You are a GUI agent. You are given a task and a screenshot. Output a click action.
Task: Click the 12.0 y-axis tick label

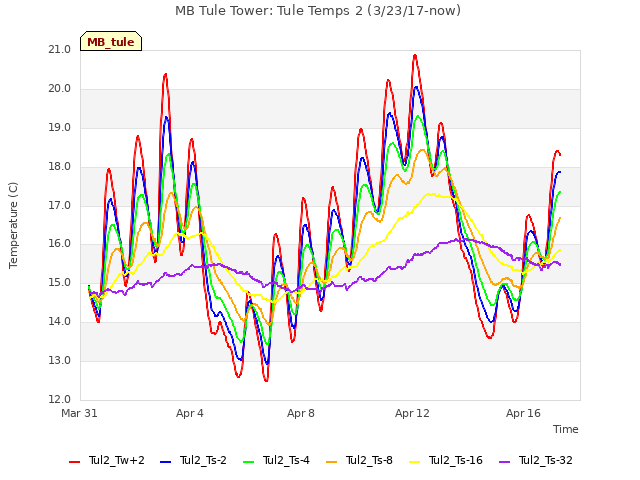60,399
